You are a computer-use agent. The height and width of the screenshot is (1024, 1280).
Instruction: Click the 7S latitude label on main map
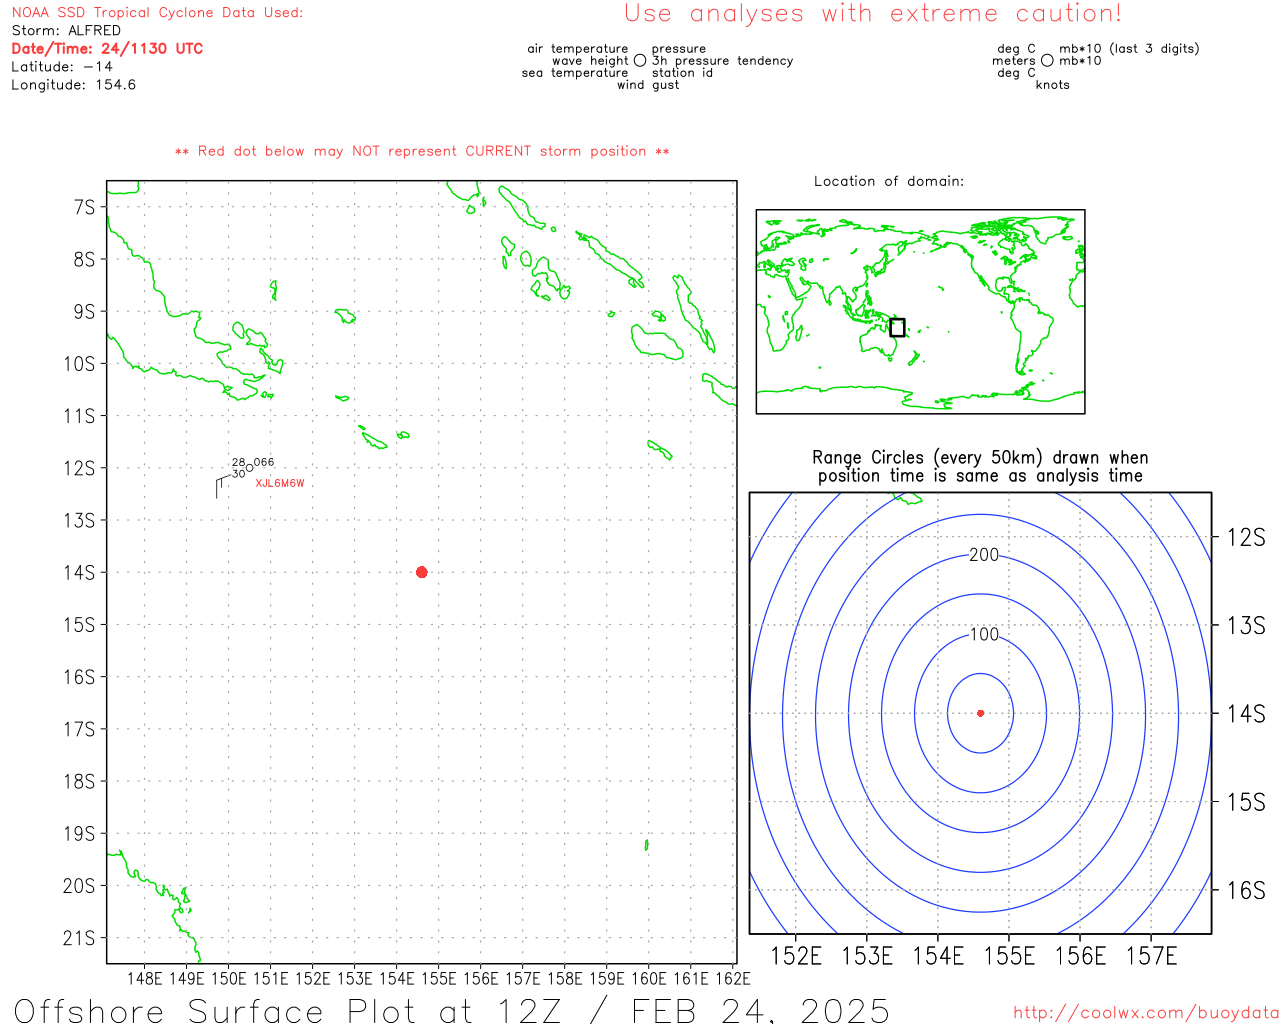(x=84, y=207)
